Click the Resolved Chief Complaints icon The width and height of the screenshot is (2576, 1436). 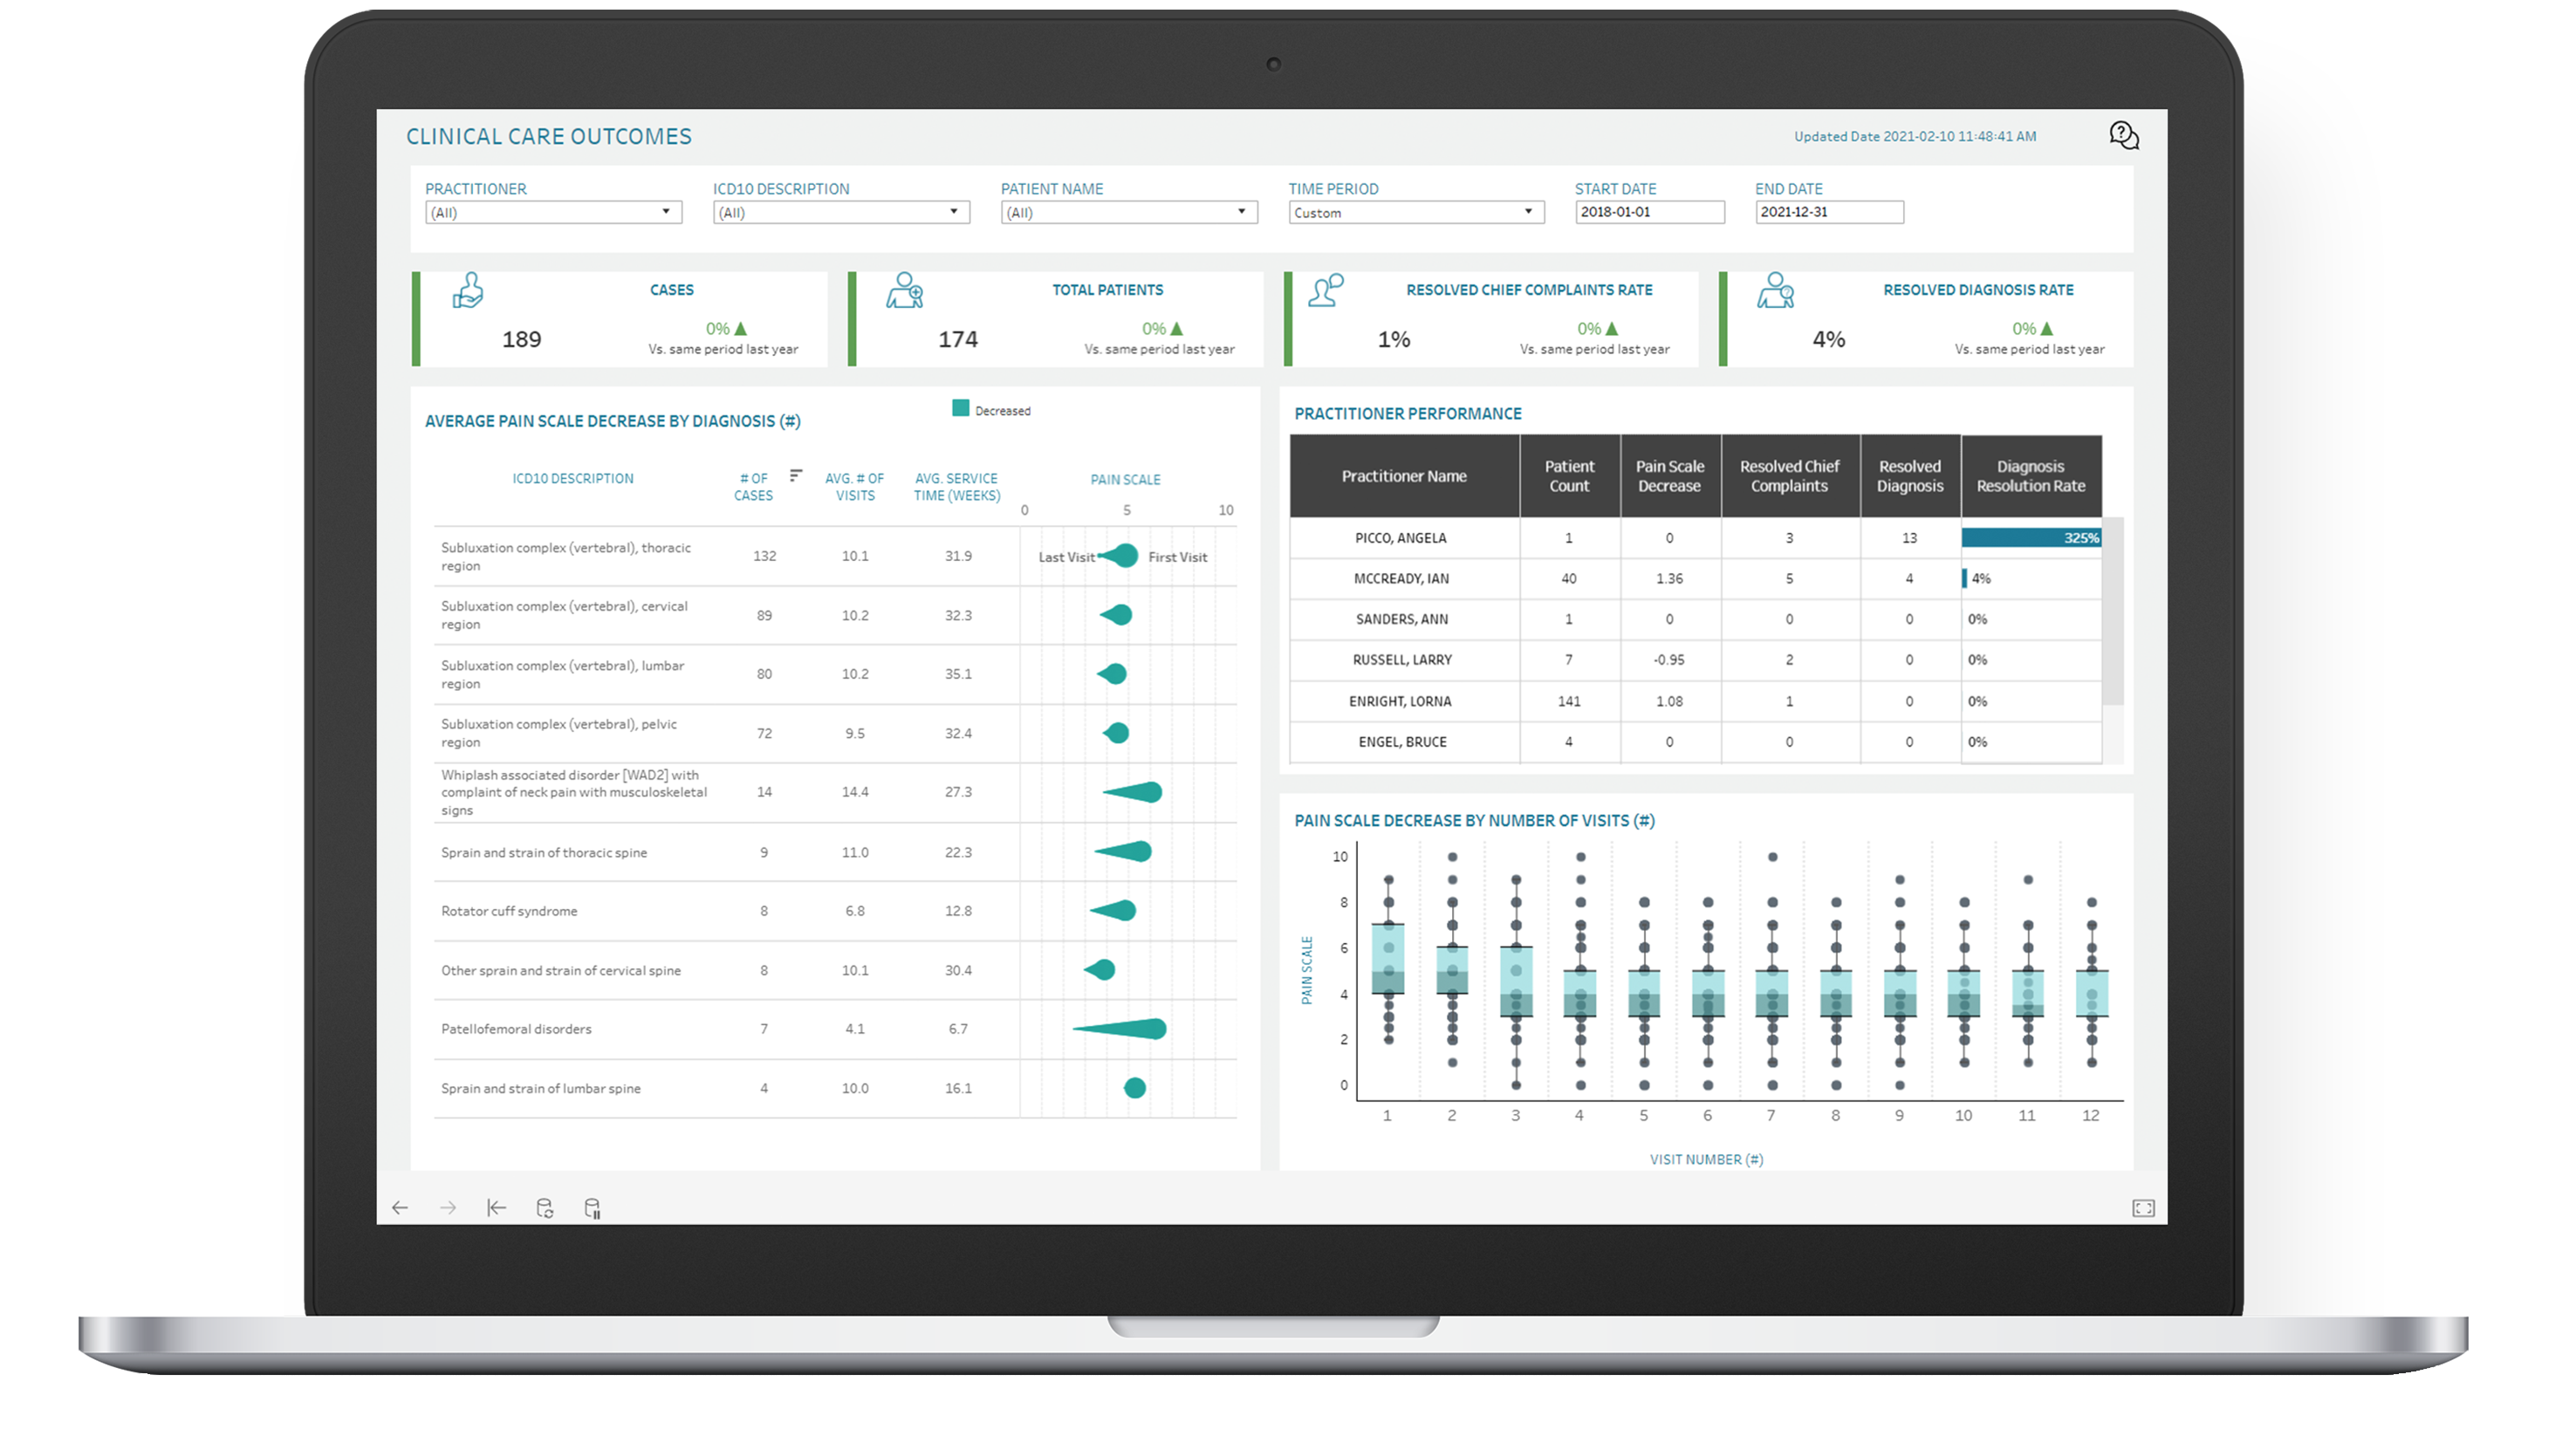tap(1326, 290)
